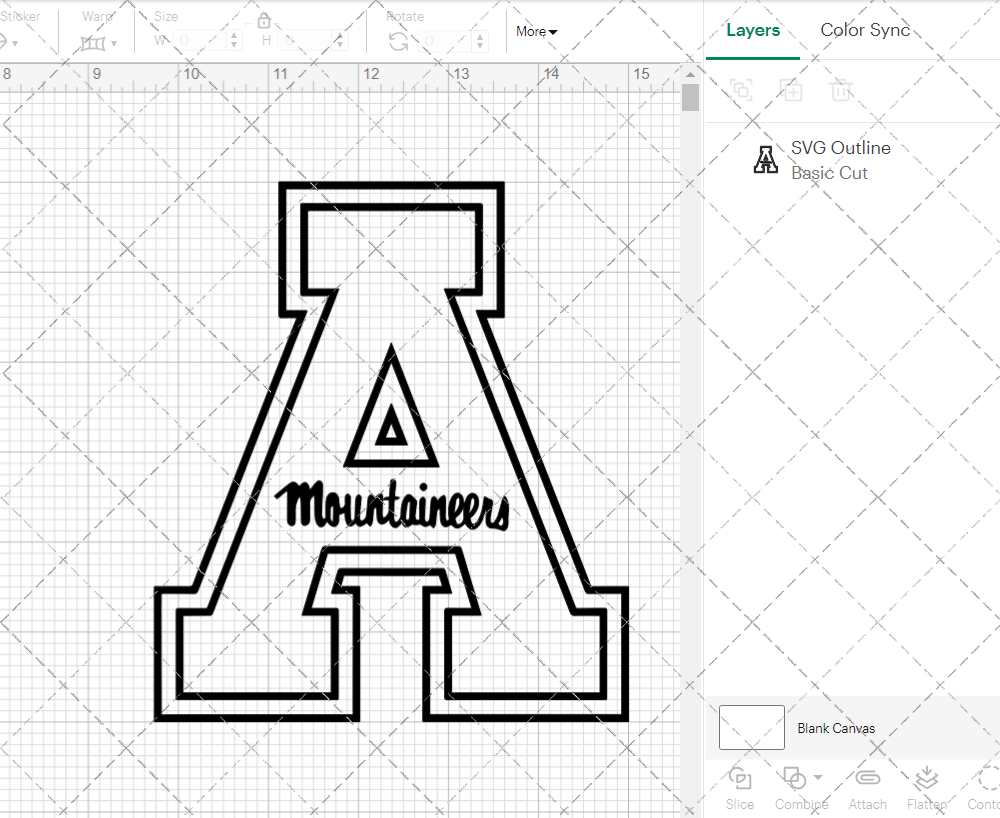This screenshot has width=1000, height=818.
Task: Toggle the size aspect-ratio lock
Action: tap(264, 20)
